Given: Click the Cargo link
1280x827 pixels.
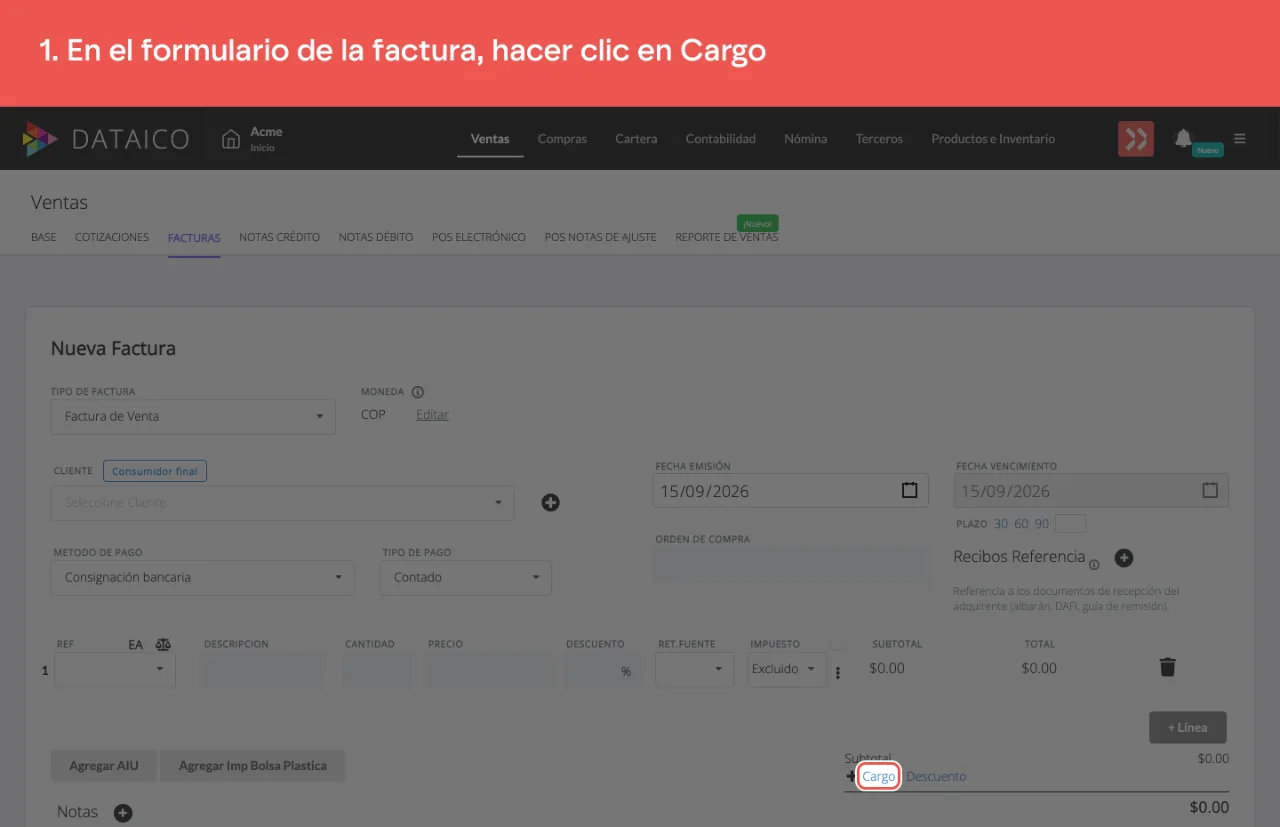Looking at the screenshot, I should pyautogui.click(x=879, y=776).
